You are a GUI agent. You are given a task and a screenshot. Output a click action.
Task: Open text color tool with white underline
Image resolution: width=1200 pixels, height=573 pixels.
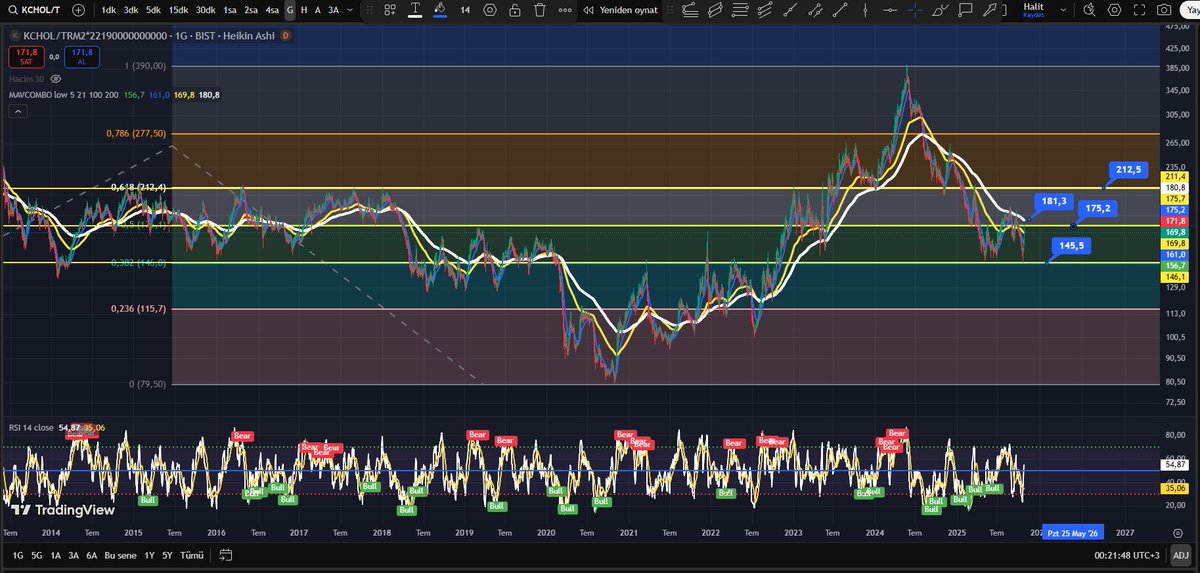point(416,9)
